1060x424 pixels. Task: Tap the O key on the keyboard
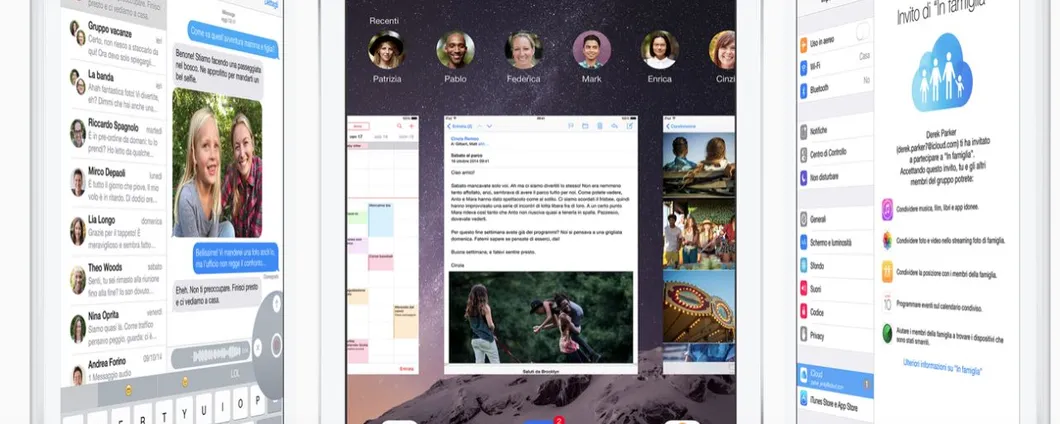click(241, 403)
